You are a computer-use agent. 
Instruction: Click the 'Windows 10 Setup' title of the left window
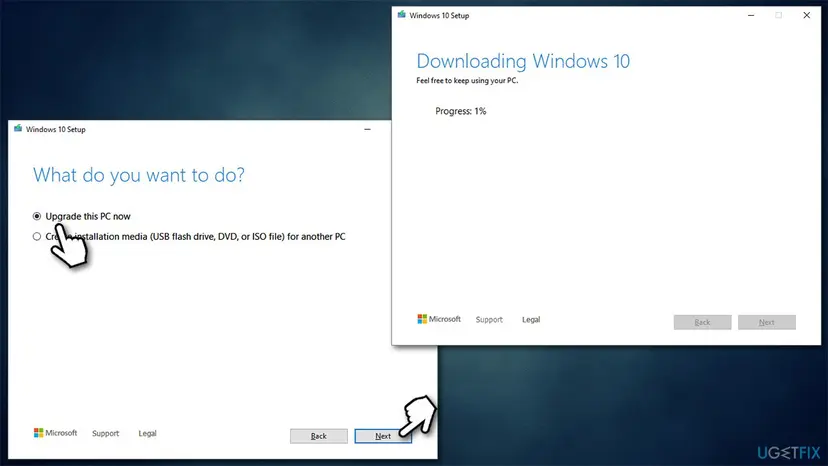click(x=55, y=129)
